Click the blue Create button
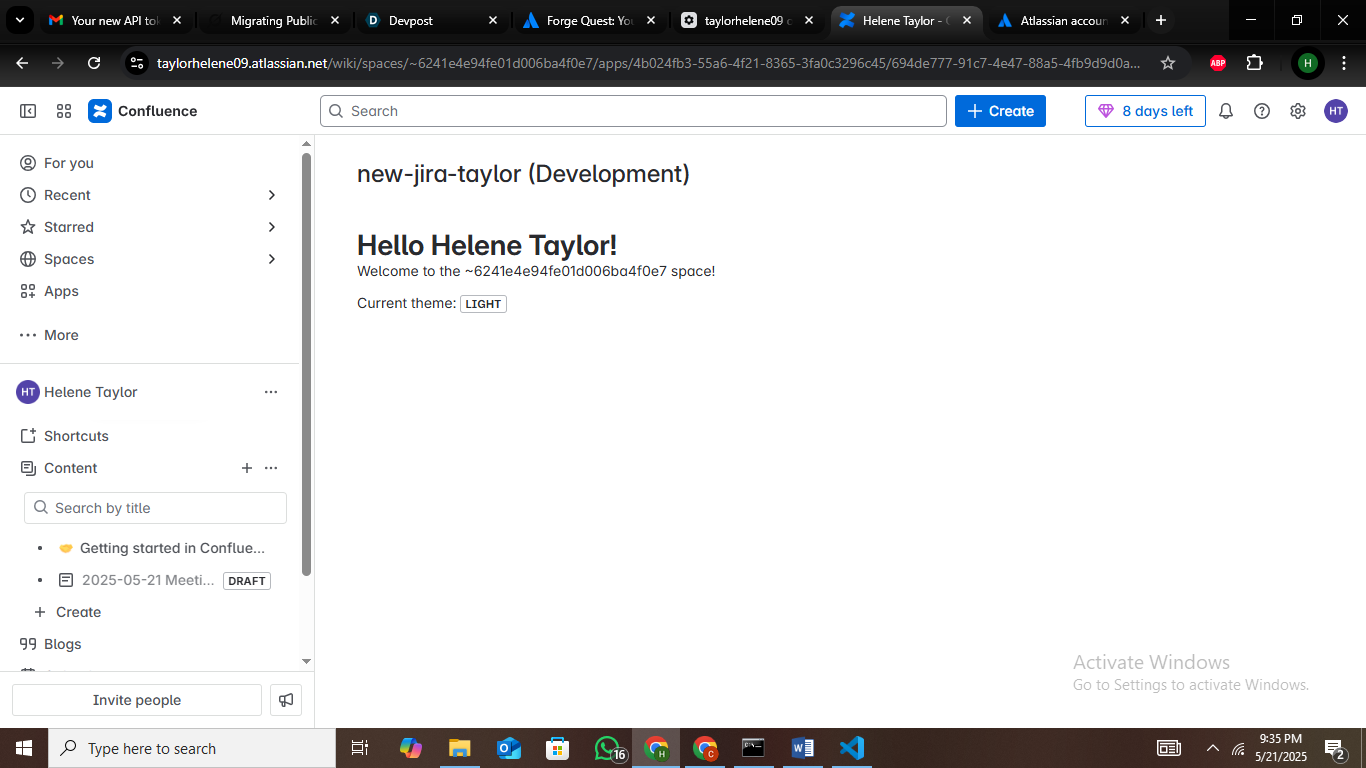The image size is (1366, 768). [x=1000, y=111]
